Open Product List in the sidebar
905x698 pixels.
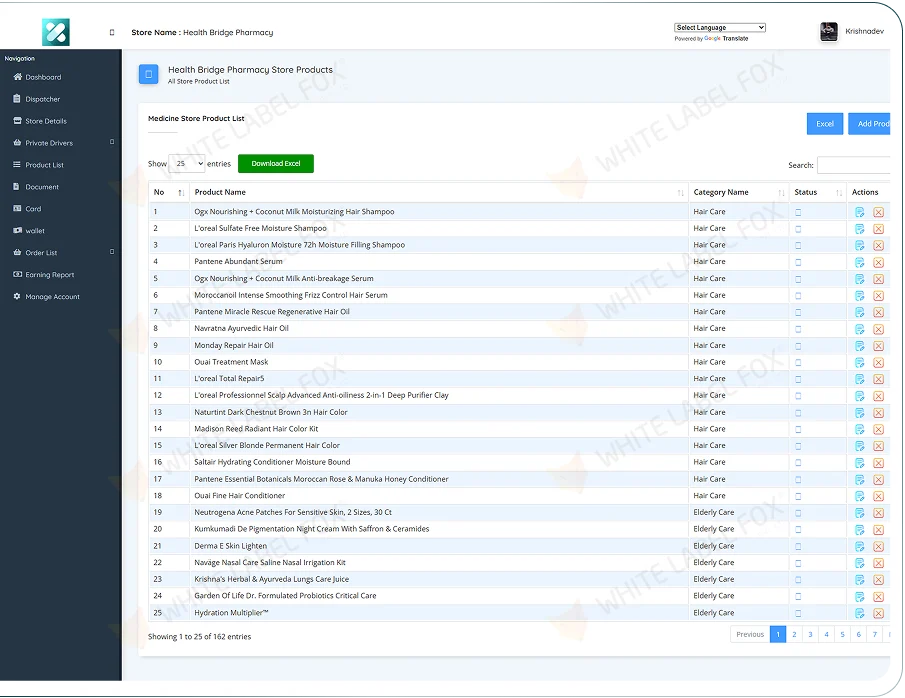[38, 165]
